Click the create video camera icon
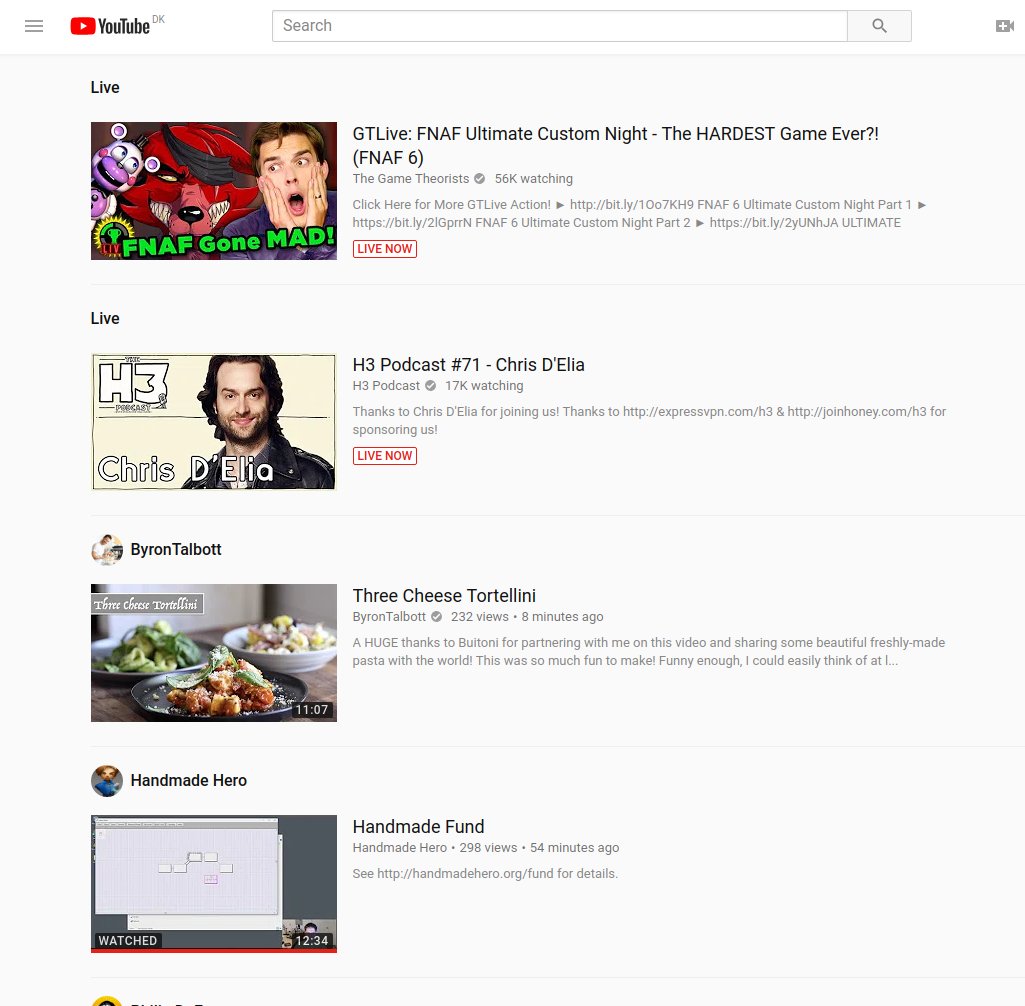This screenshot has width=1025, height=1006. pyautogui.click(x=1005, y=26)
